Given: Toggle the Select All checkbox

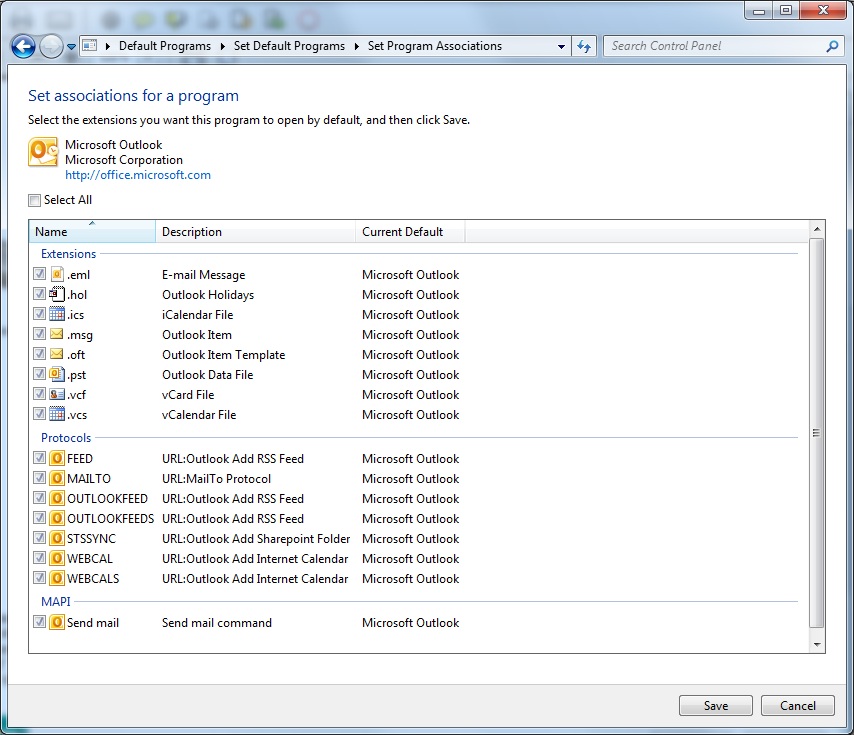Looking at the screenshot, I should click(34, 200).
